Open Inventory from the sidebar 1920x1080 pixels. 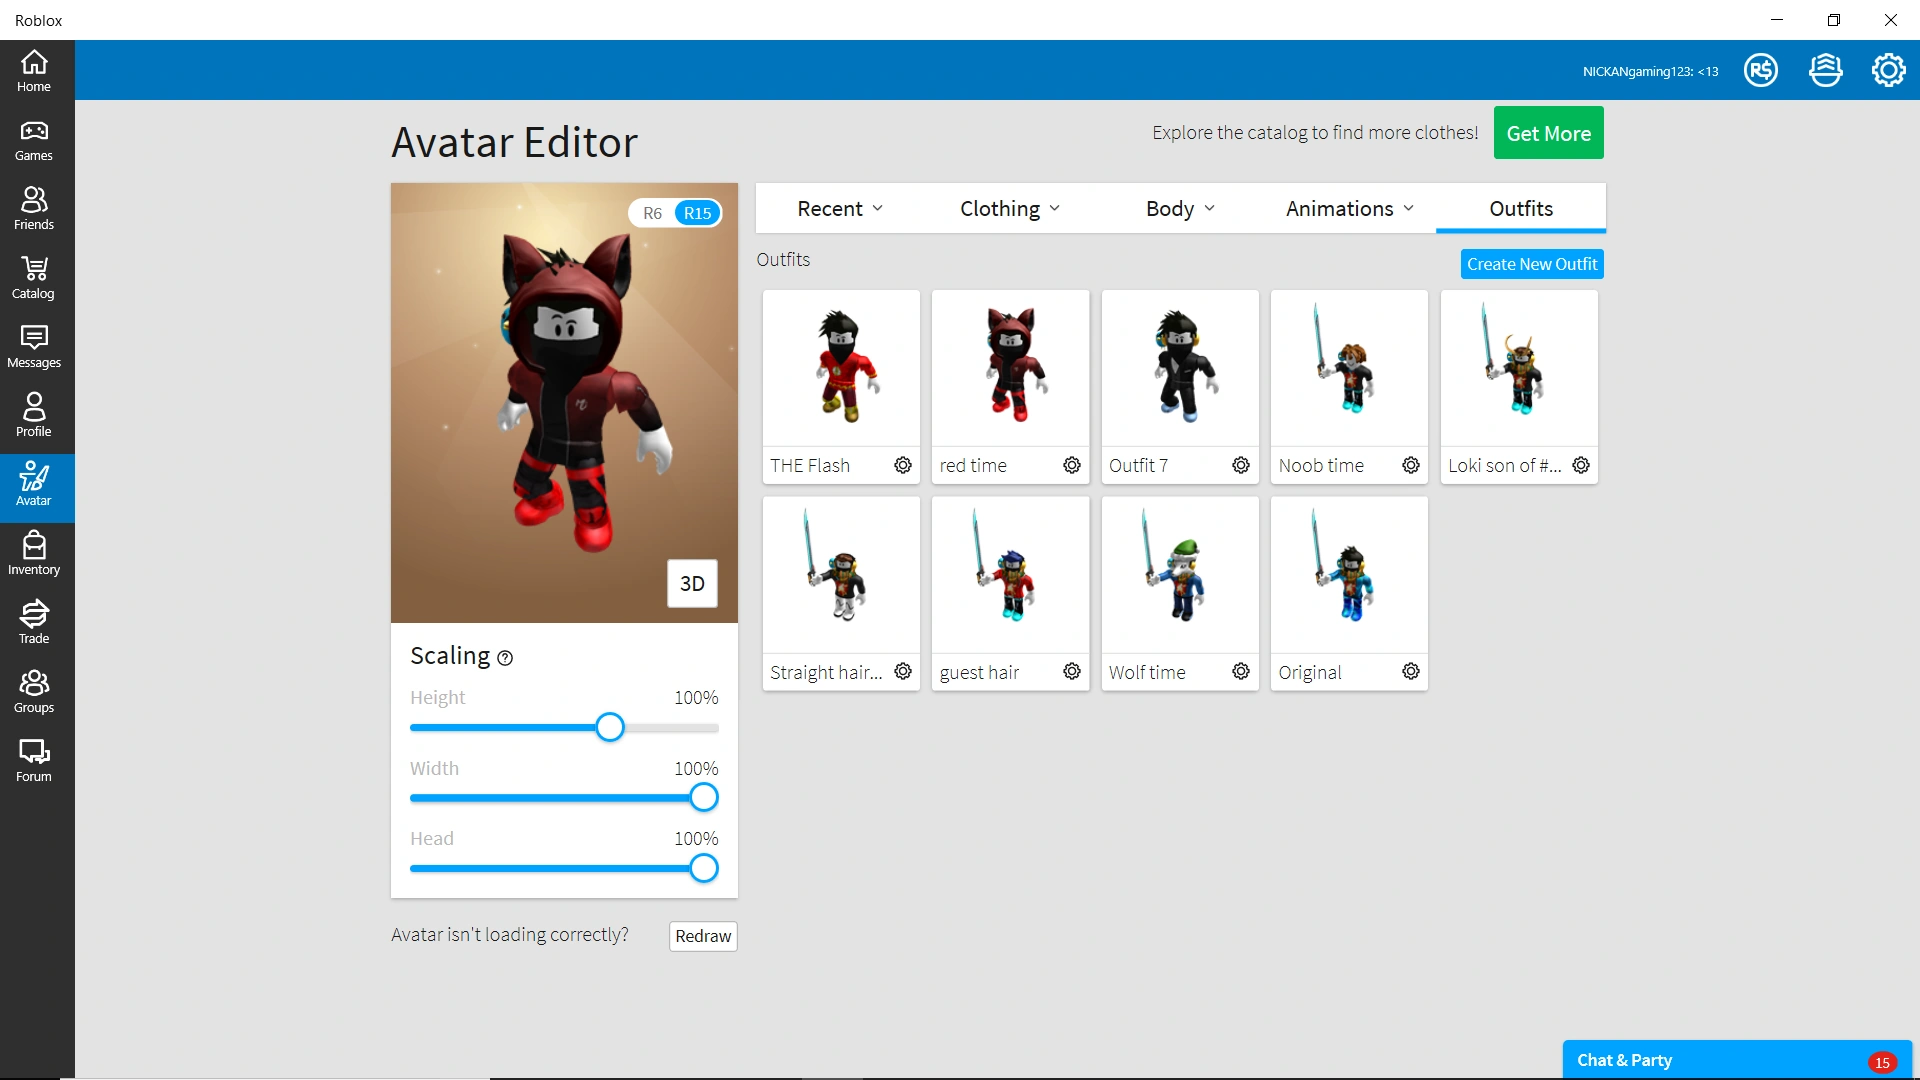pyautogui.click(x=34, y=554)
